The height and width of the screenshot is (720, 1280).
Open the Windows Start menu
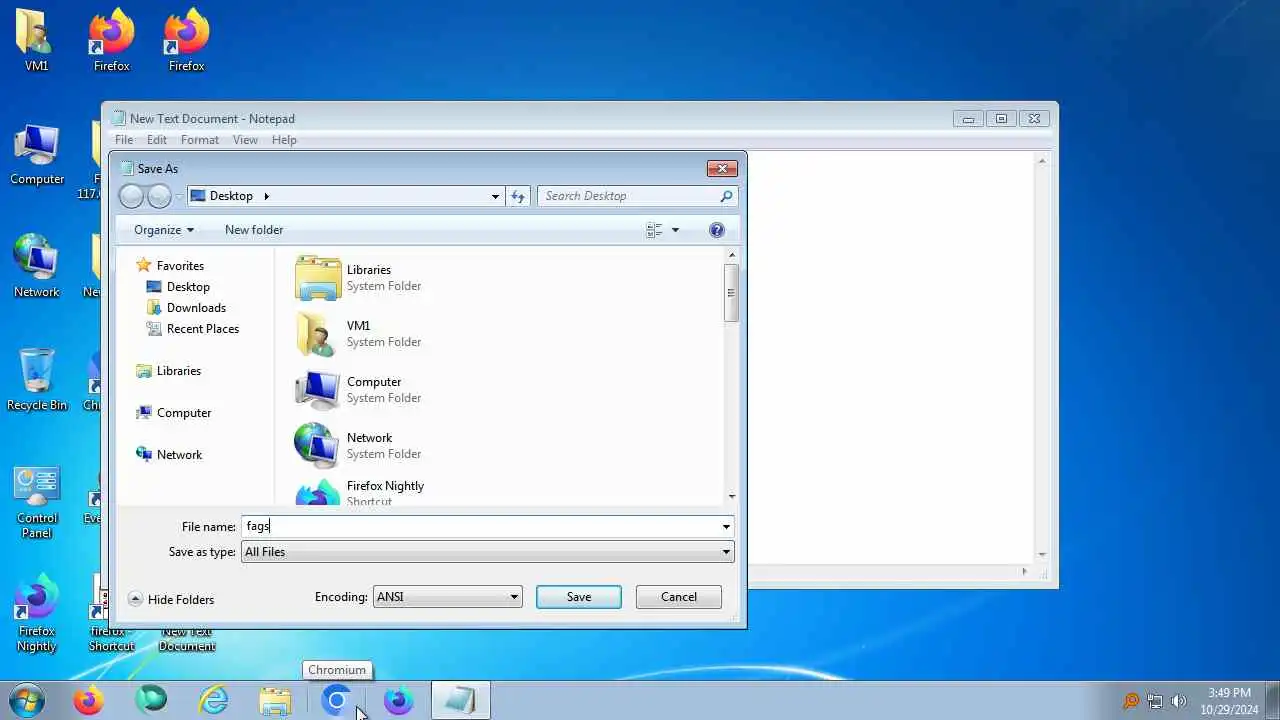pyautogui.click(x=27, y=700)
